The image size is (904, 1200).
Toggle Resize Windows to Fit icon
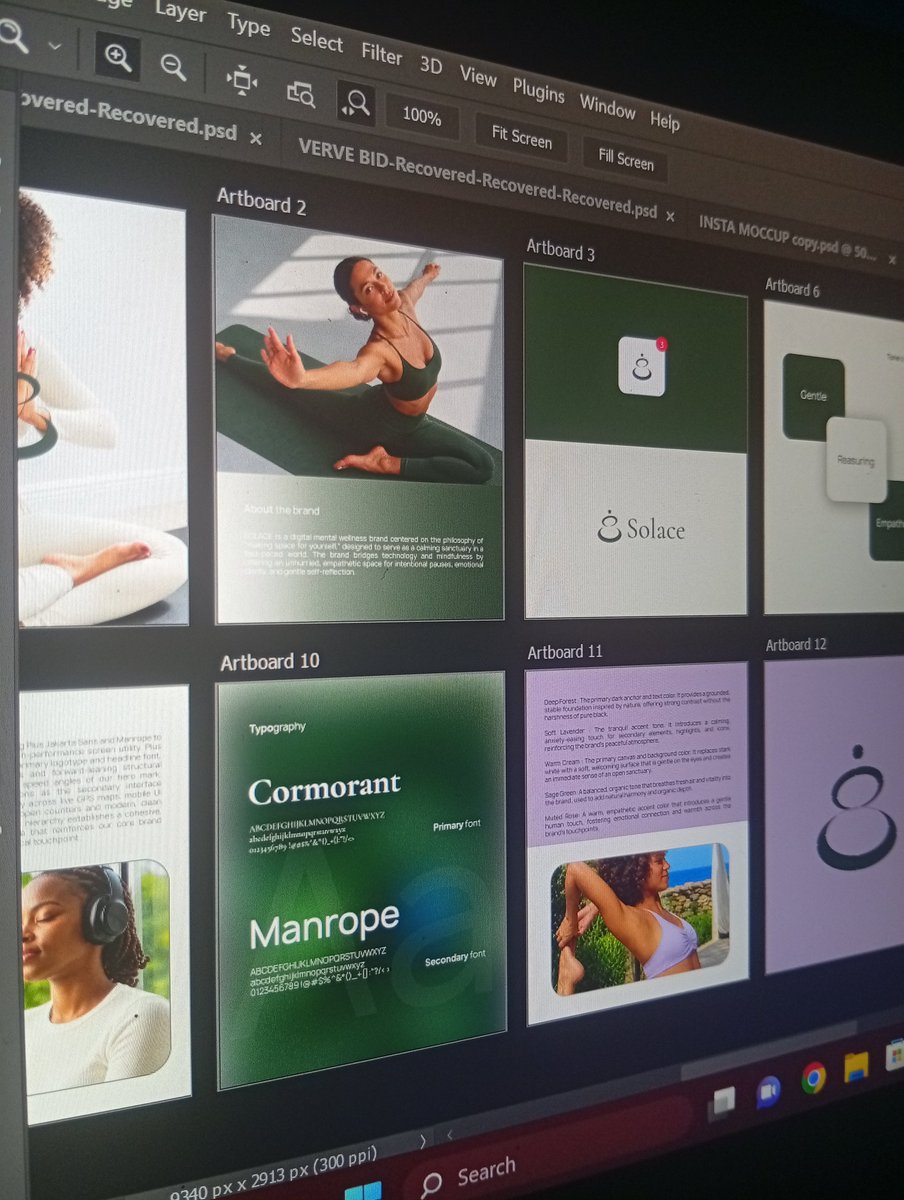242,79
